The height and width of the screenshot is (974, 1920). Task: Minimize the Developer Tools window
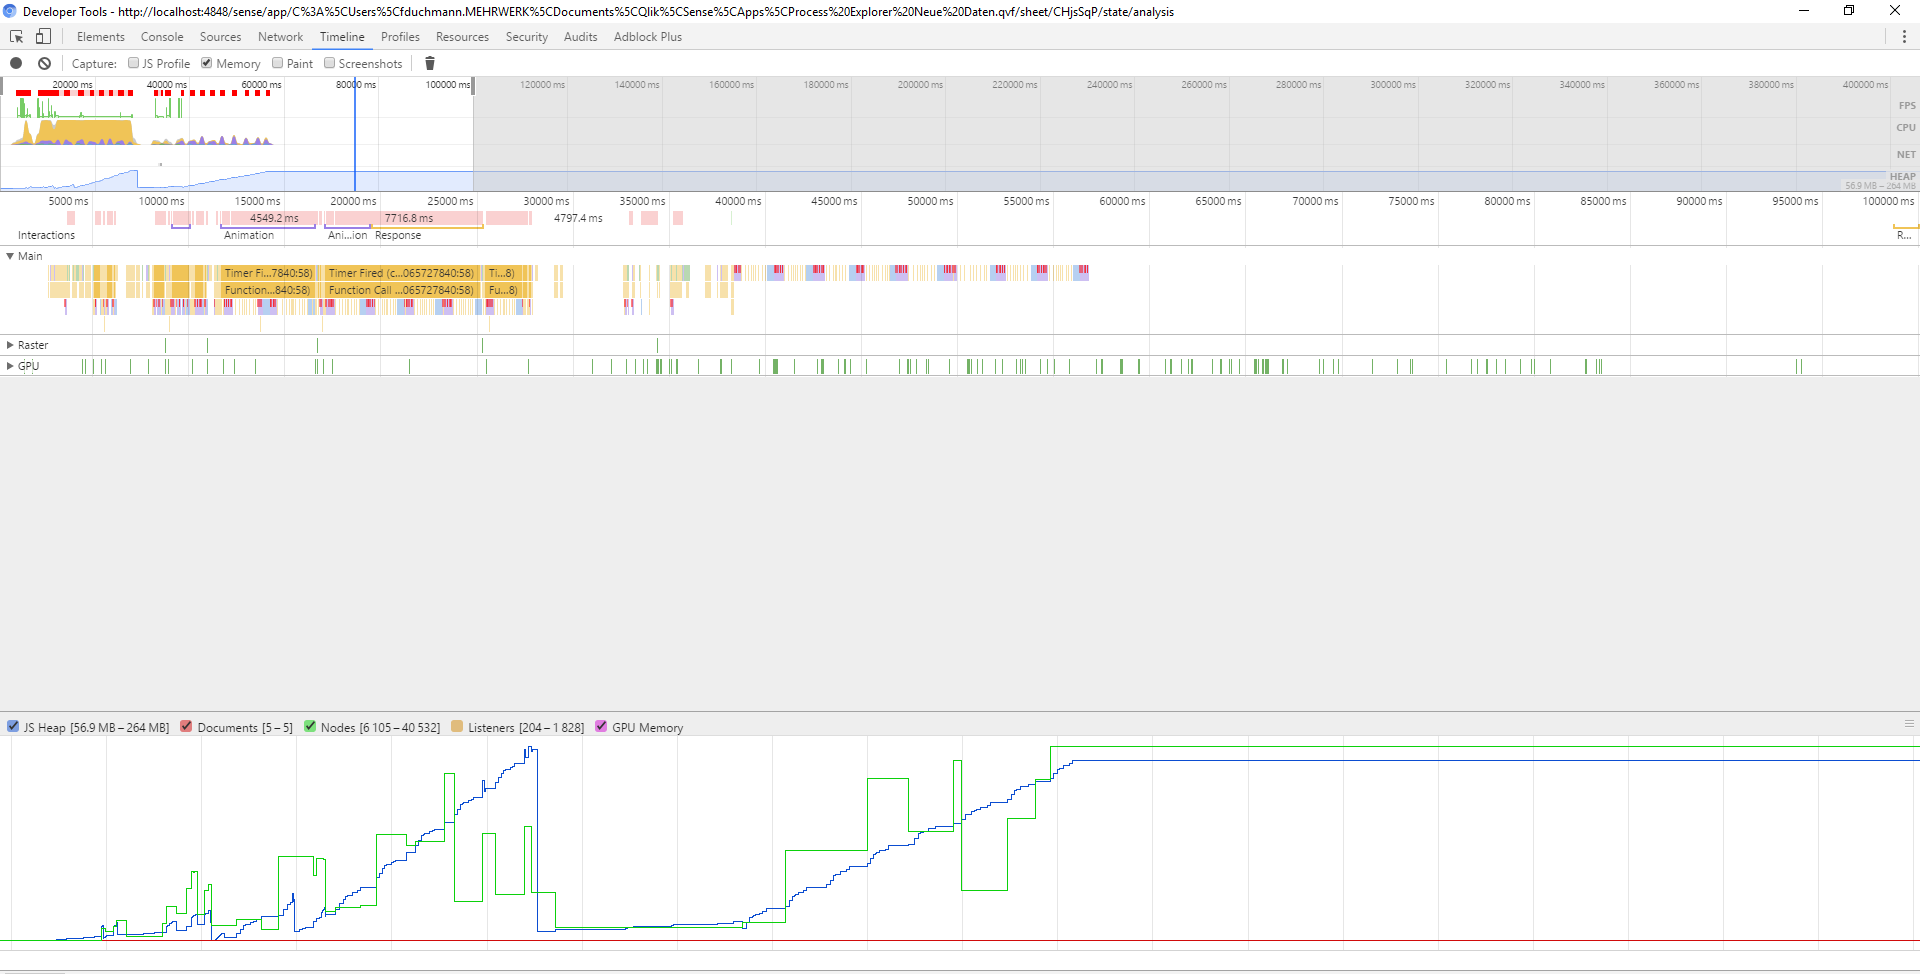1804,11
